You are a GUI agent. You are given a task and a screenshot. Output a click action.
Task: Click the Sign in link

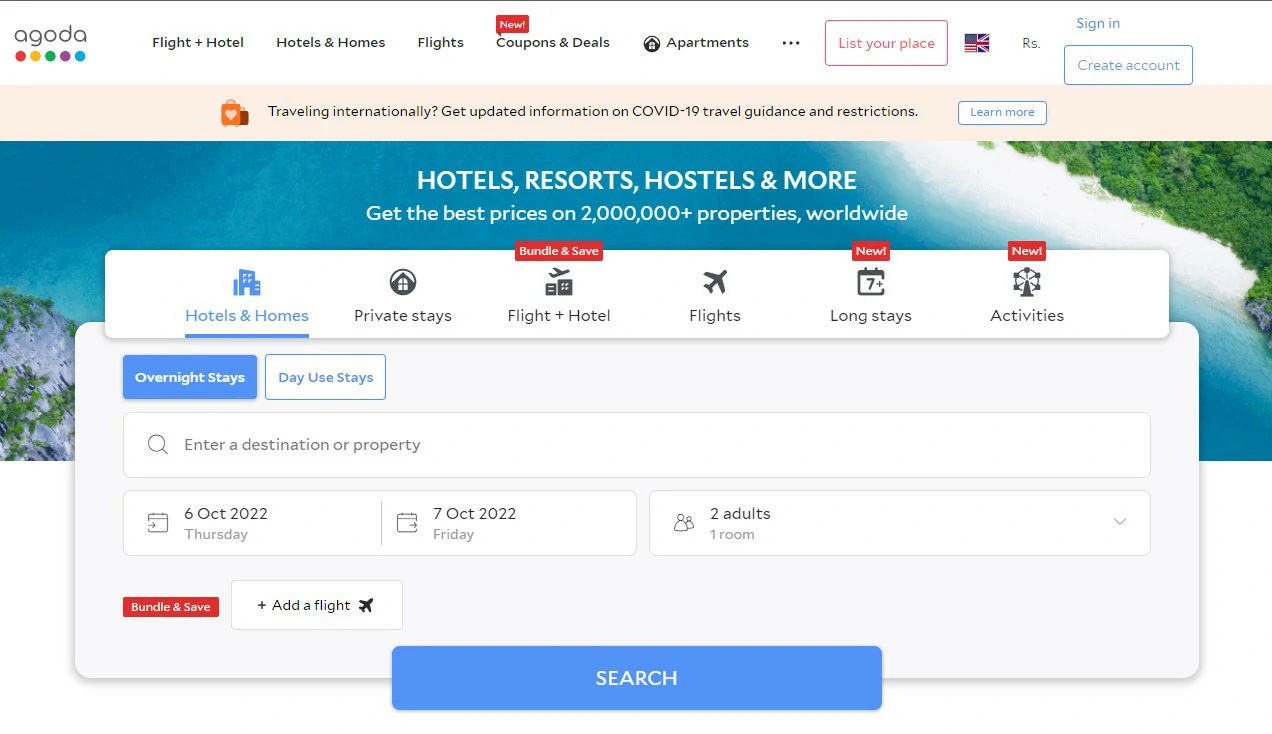tap(1098, 23)
